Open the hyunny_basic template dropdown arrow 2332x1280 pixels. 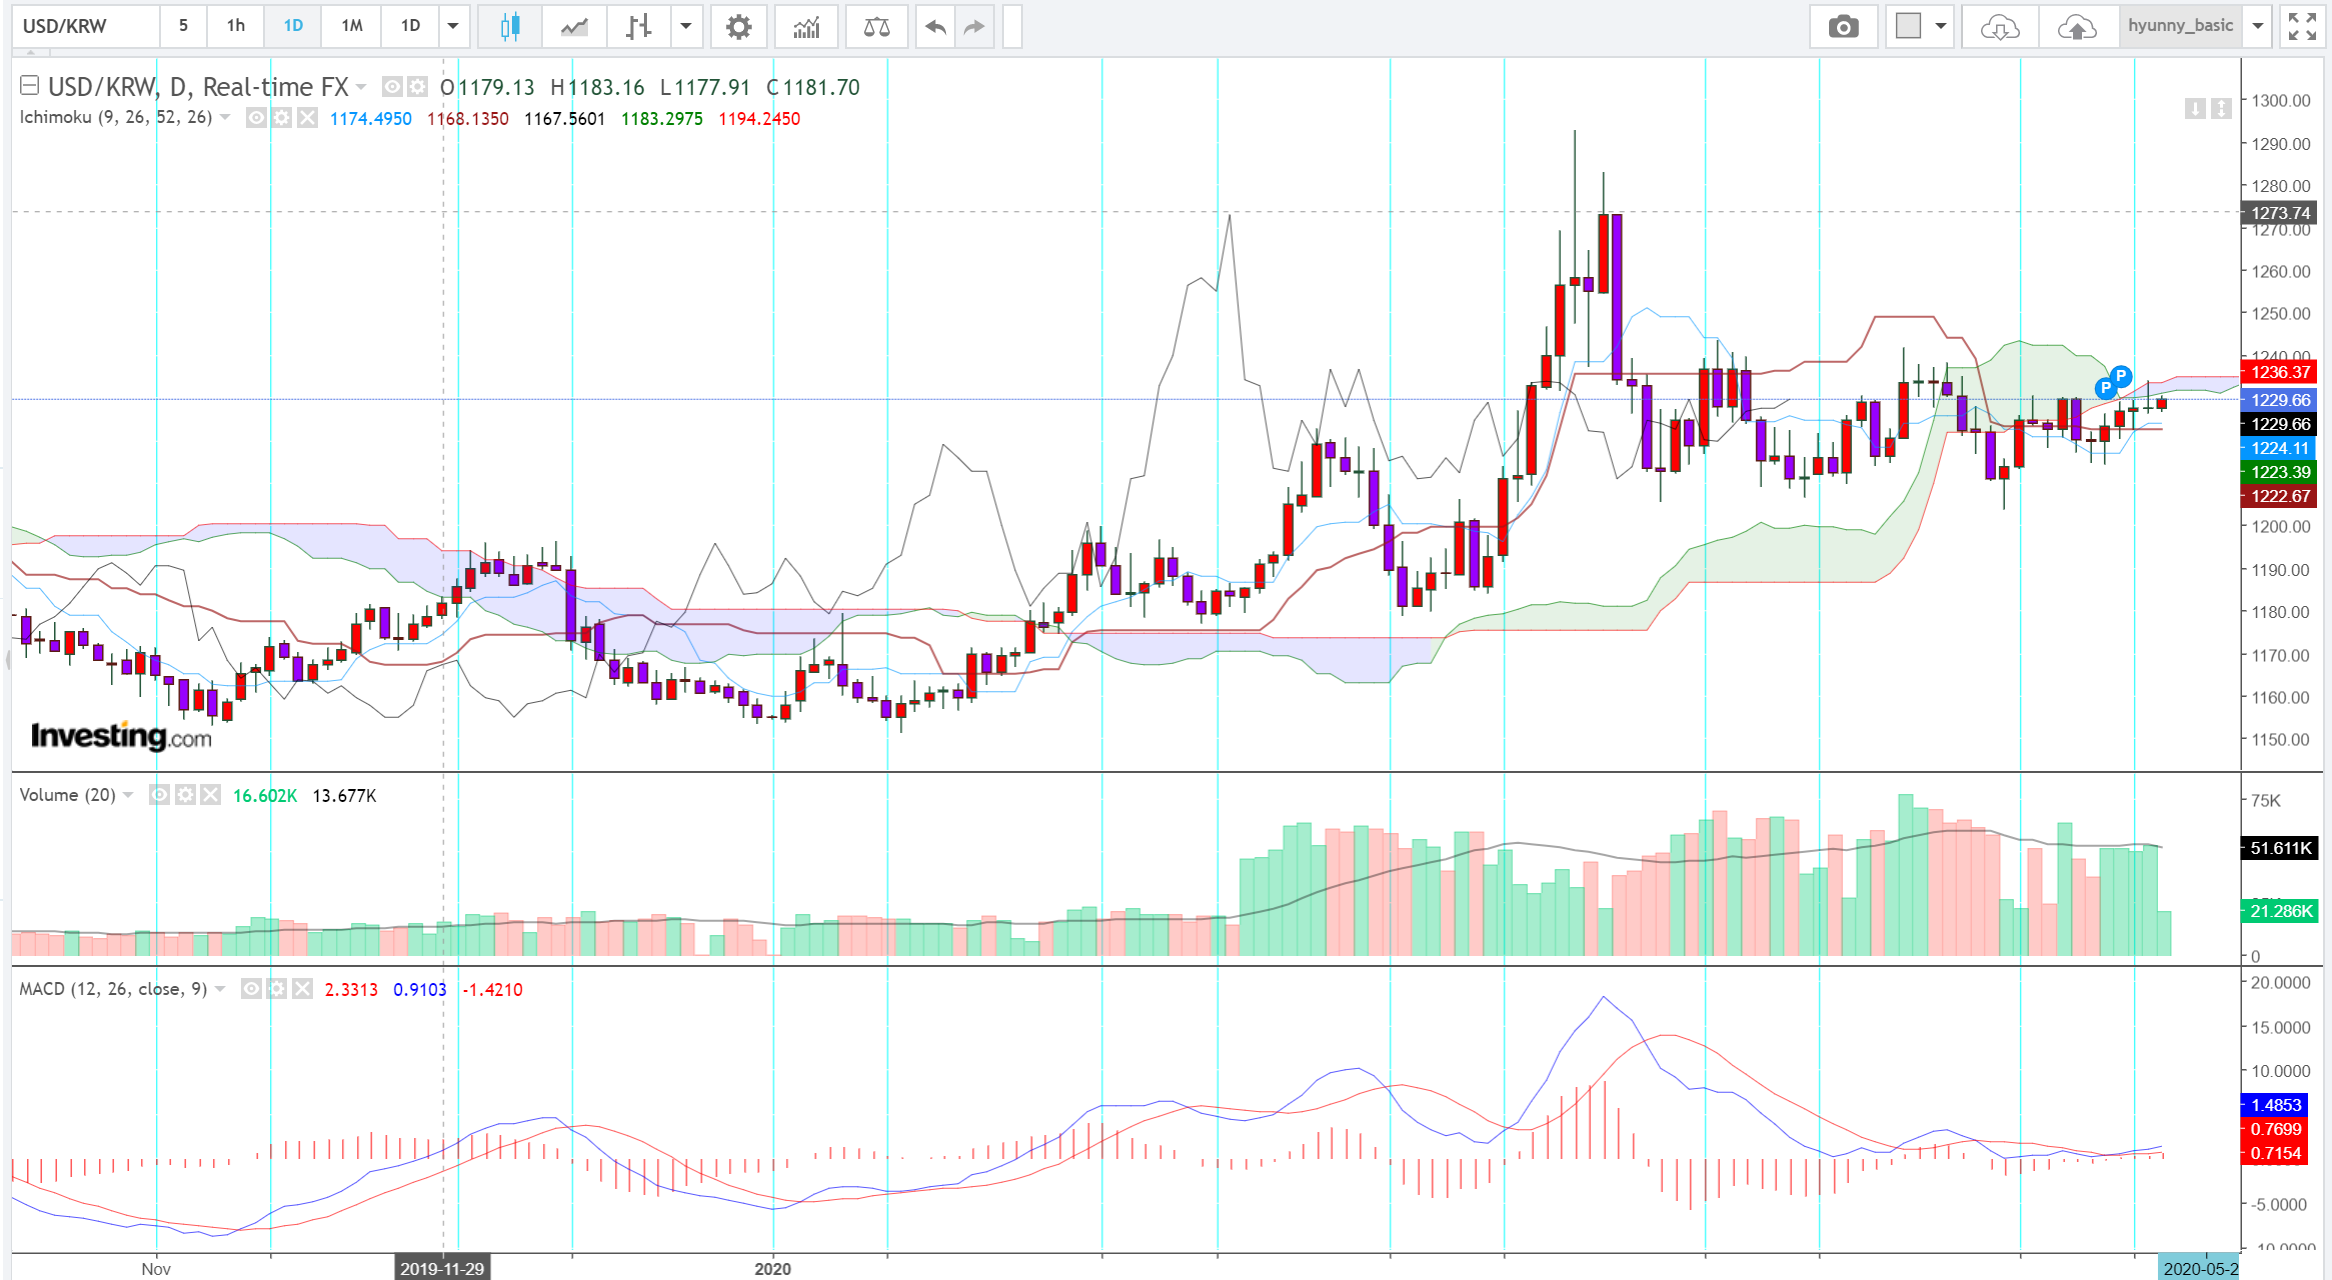(x=2258, y=26)
